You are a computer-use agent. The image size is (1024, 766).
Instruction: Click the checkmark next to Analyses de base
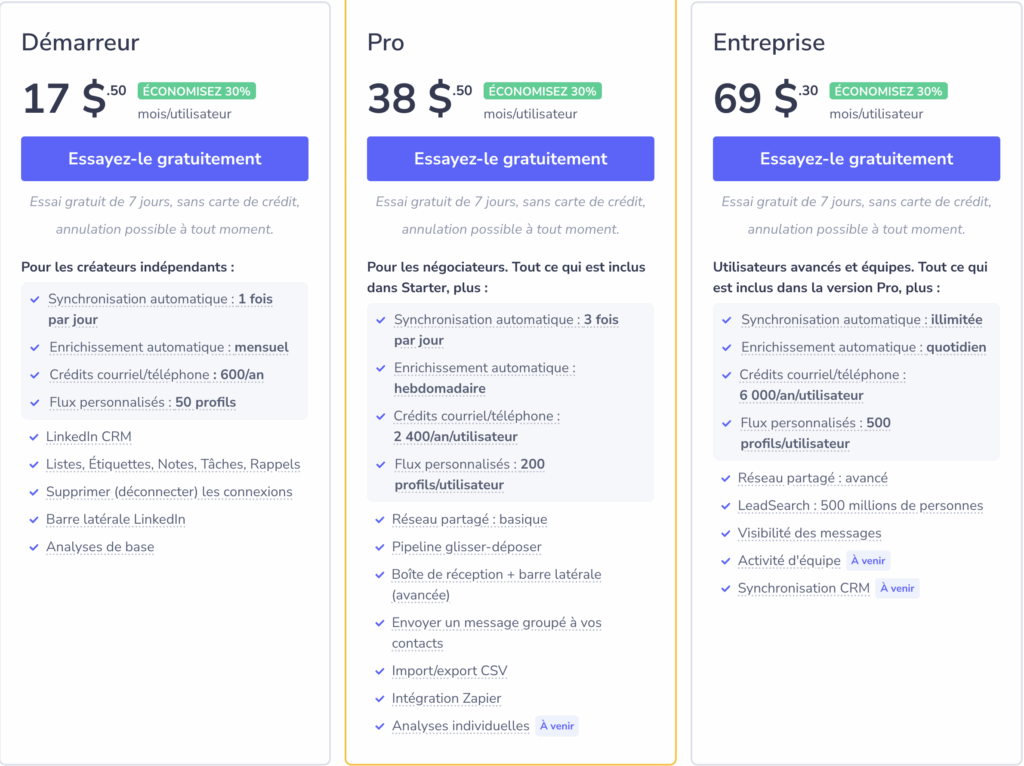click(x=34, y=547)
